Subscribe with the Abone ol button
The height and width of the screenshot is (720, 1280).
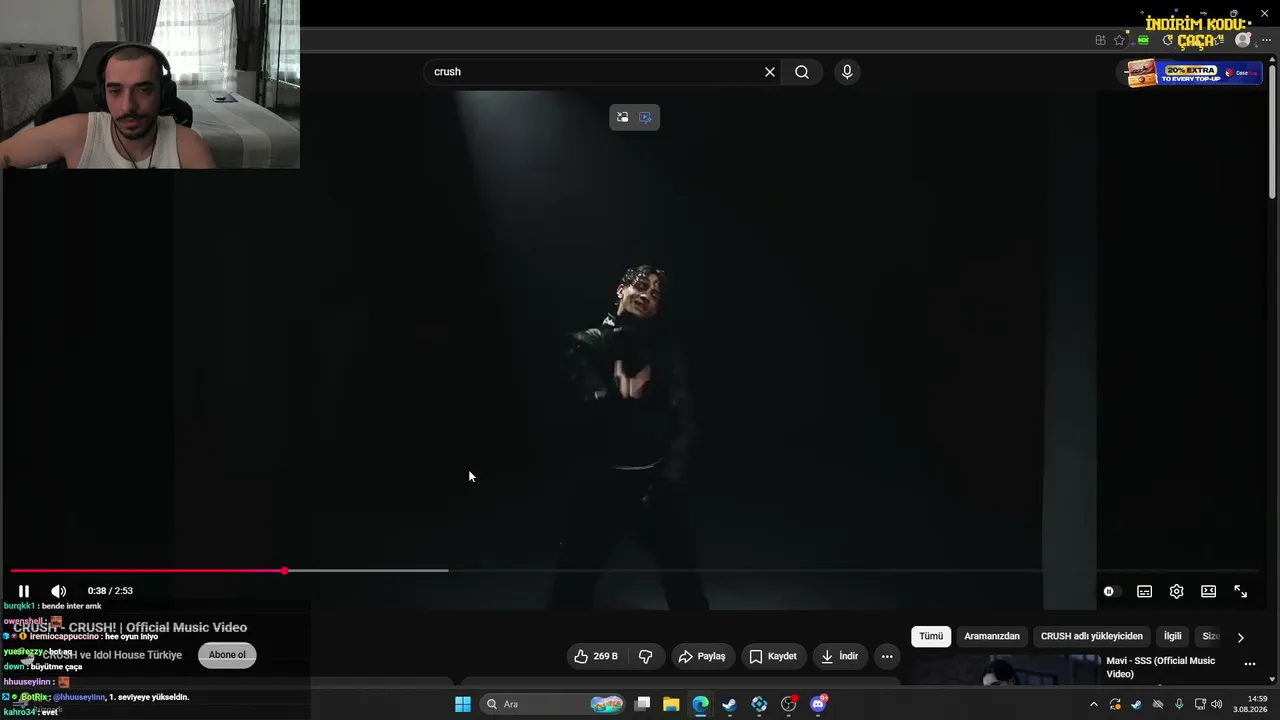227,655
